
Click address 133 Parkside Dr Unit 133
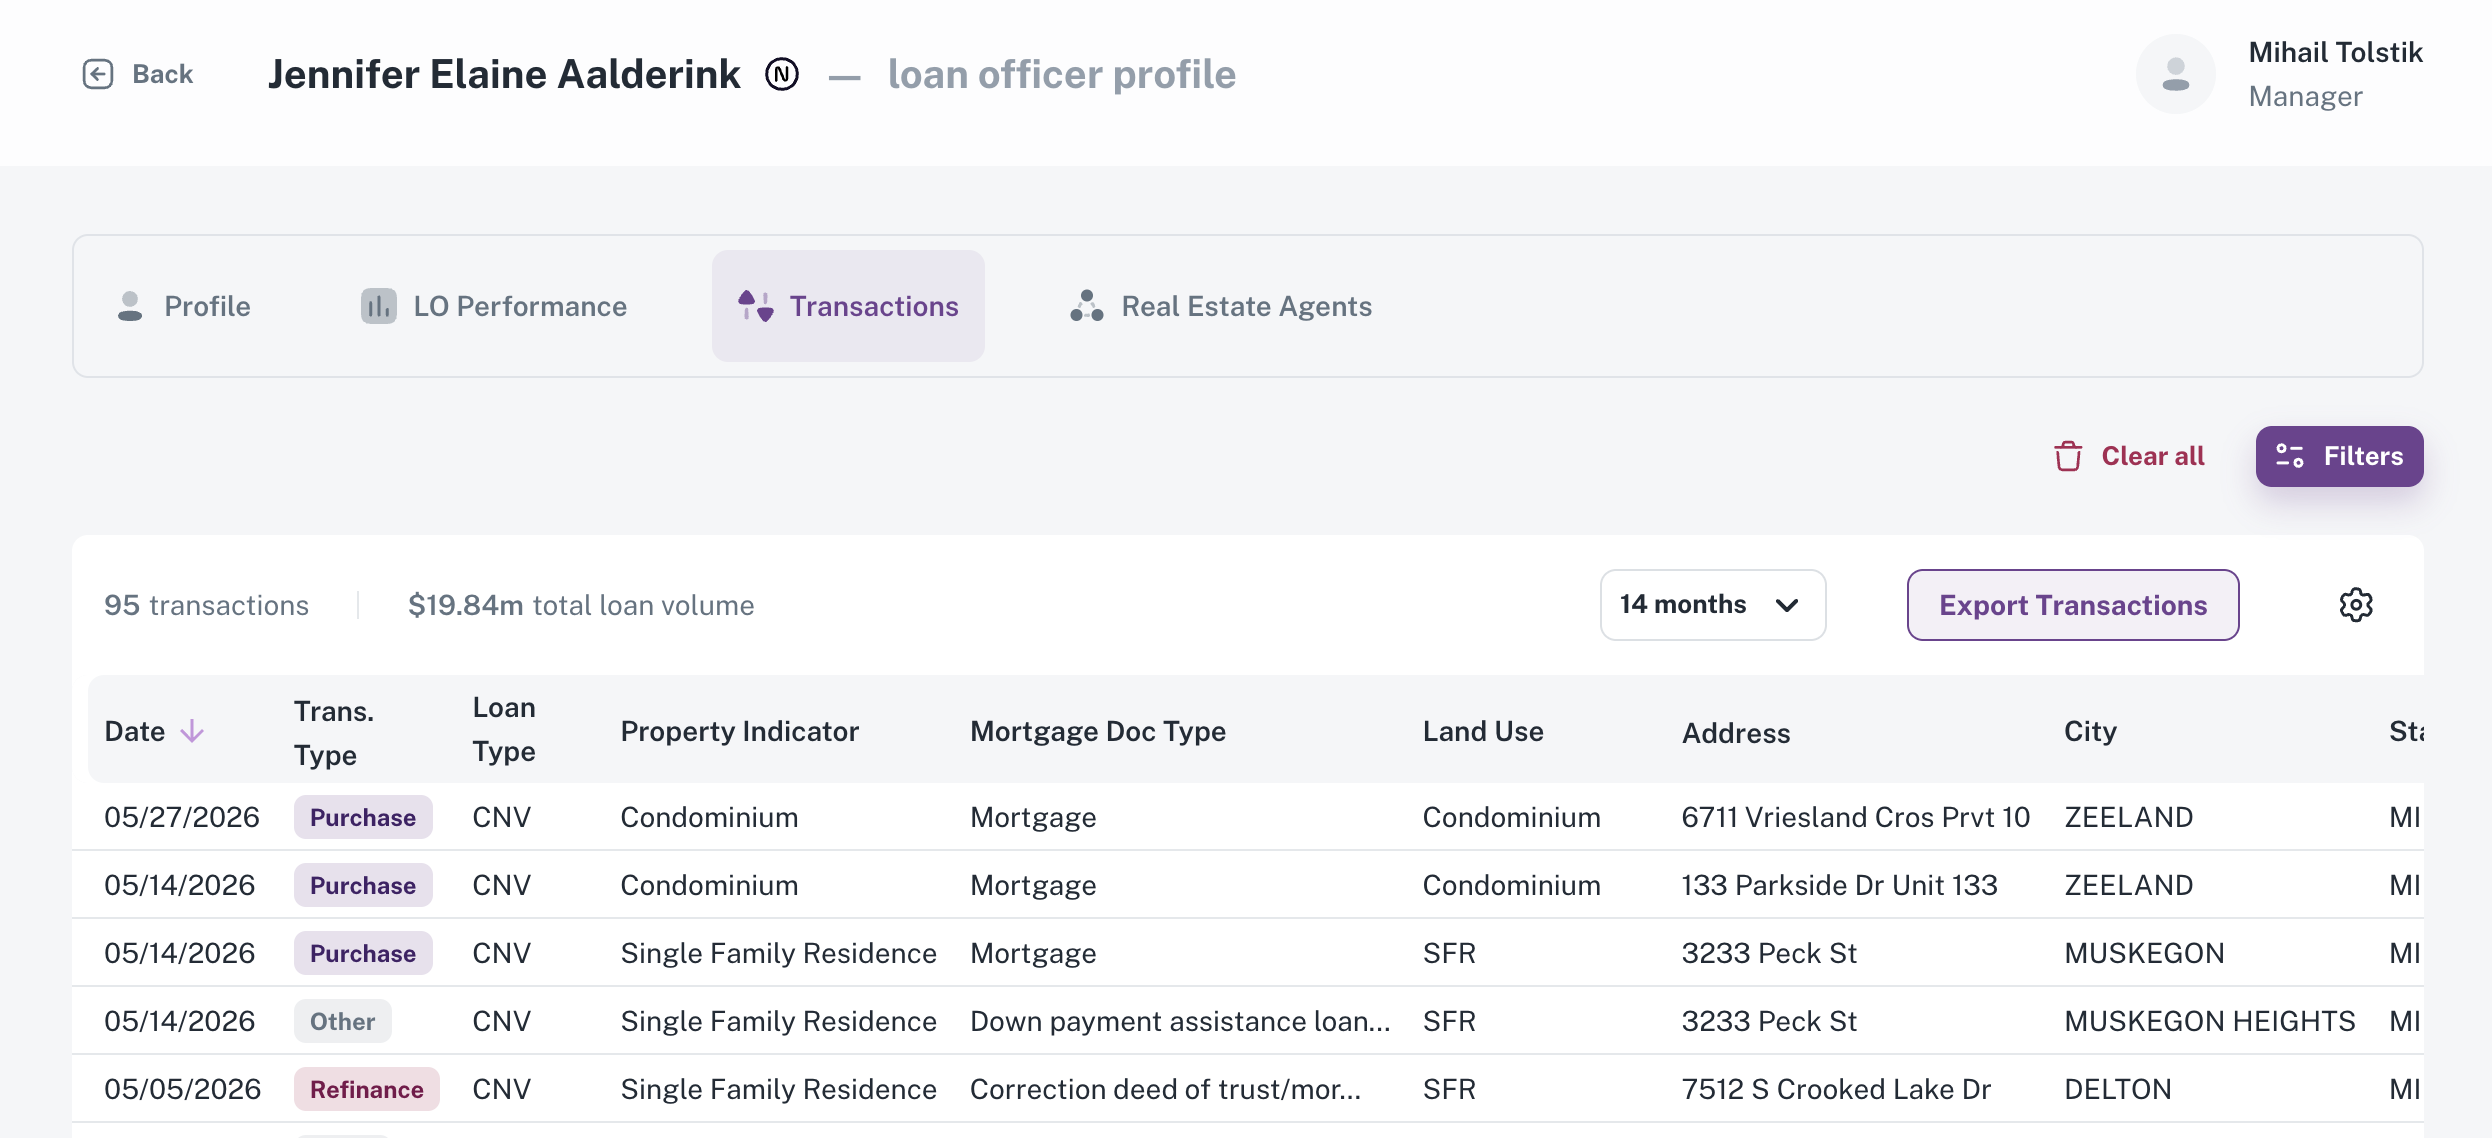pos(1839,885)
